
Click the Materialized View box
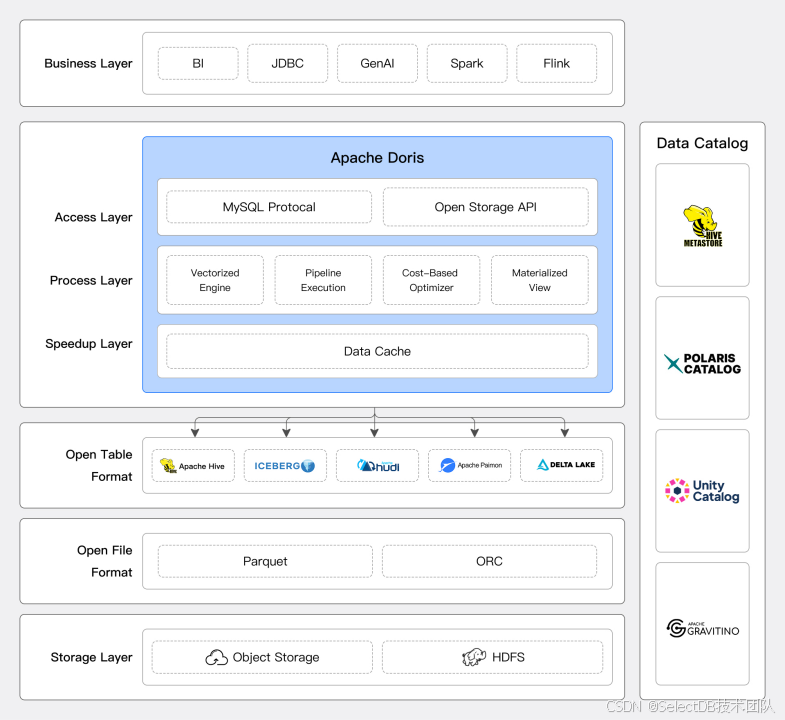click(540, 280)
